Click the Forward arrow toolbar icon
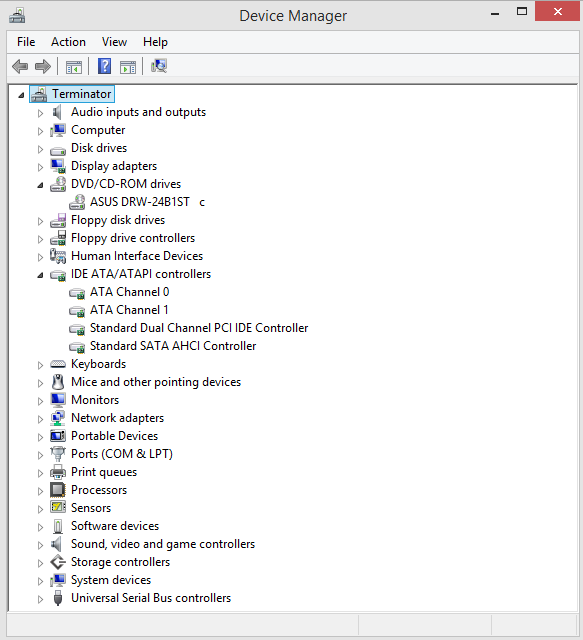Screen dimensions: 583x640 (x=43, y=67)
